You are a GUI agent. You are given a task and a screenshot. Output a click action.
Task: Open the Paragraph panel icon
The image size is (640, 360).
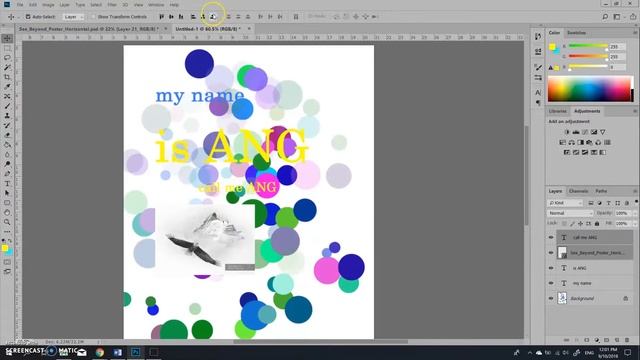pyautogui.click(x=538, y=102)
